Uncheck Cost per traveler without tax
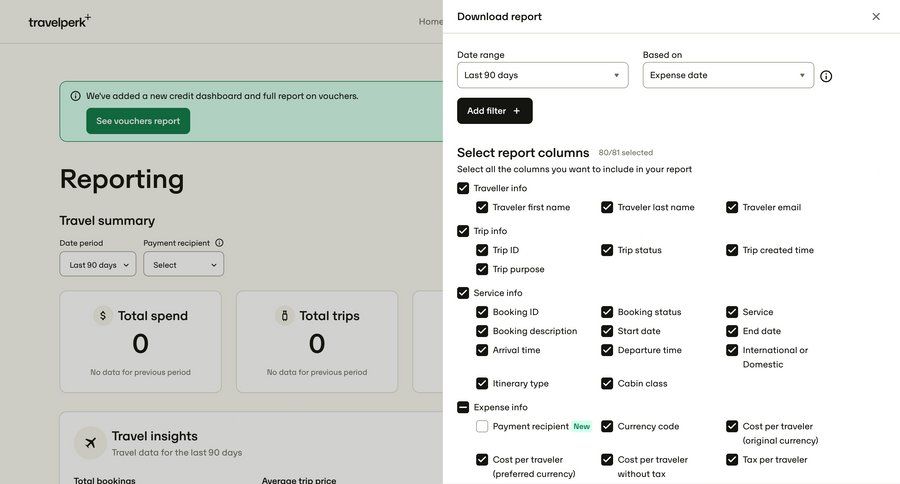The image size is (900, 484). tap(607, 460)
